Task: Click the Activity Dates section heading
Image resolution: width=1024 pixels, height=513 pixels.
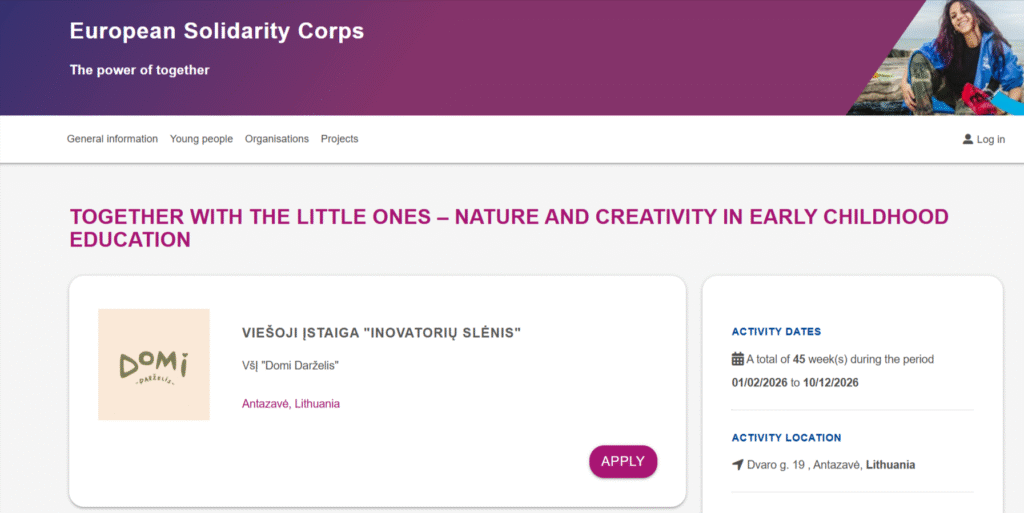Action: [x=776, y=332]
